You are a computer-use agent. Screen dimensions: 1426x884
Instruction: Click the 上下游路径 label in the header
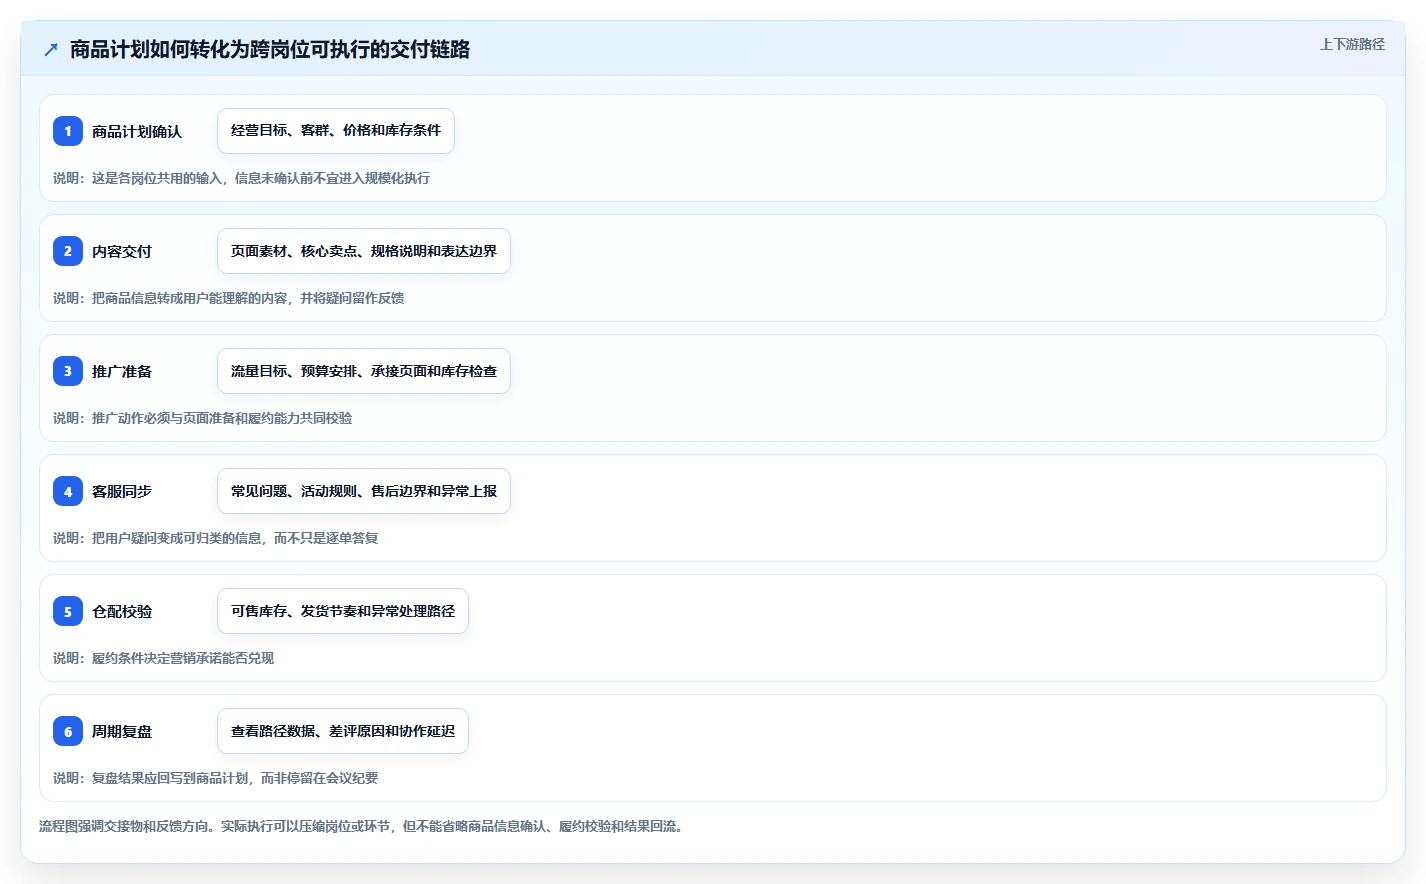[x=1352, y=44]
